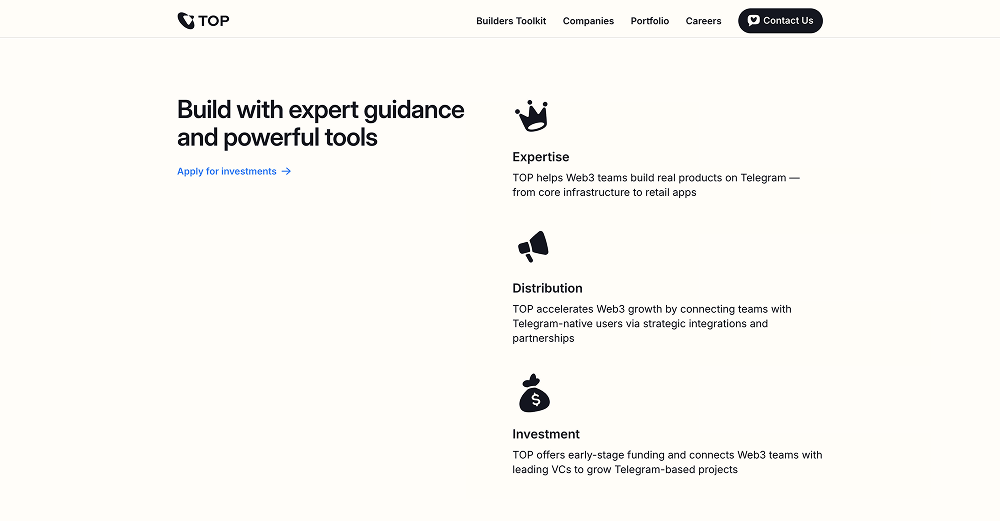This screenshot has width=1000, height=521.
Task: Select the Distribution heading
Action: (547, 288)
